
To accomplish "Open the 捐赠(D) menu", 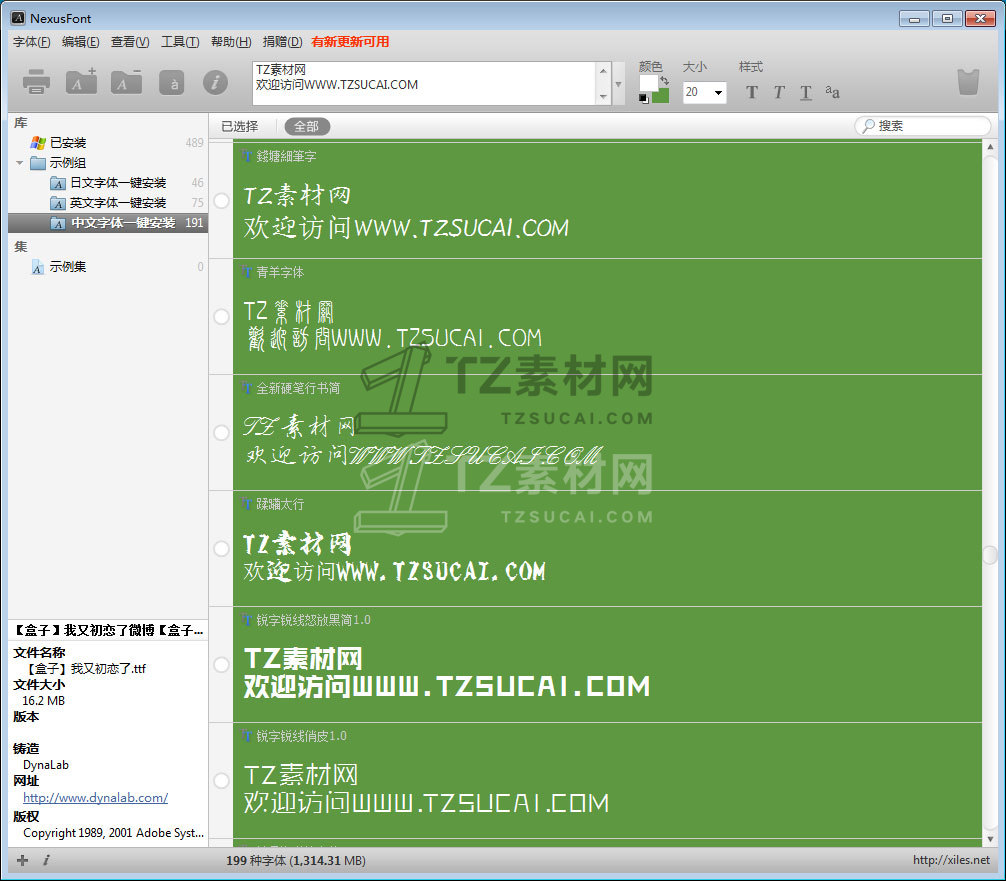I will tap(282, 42).
